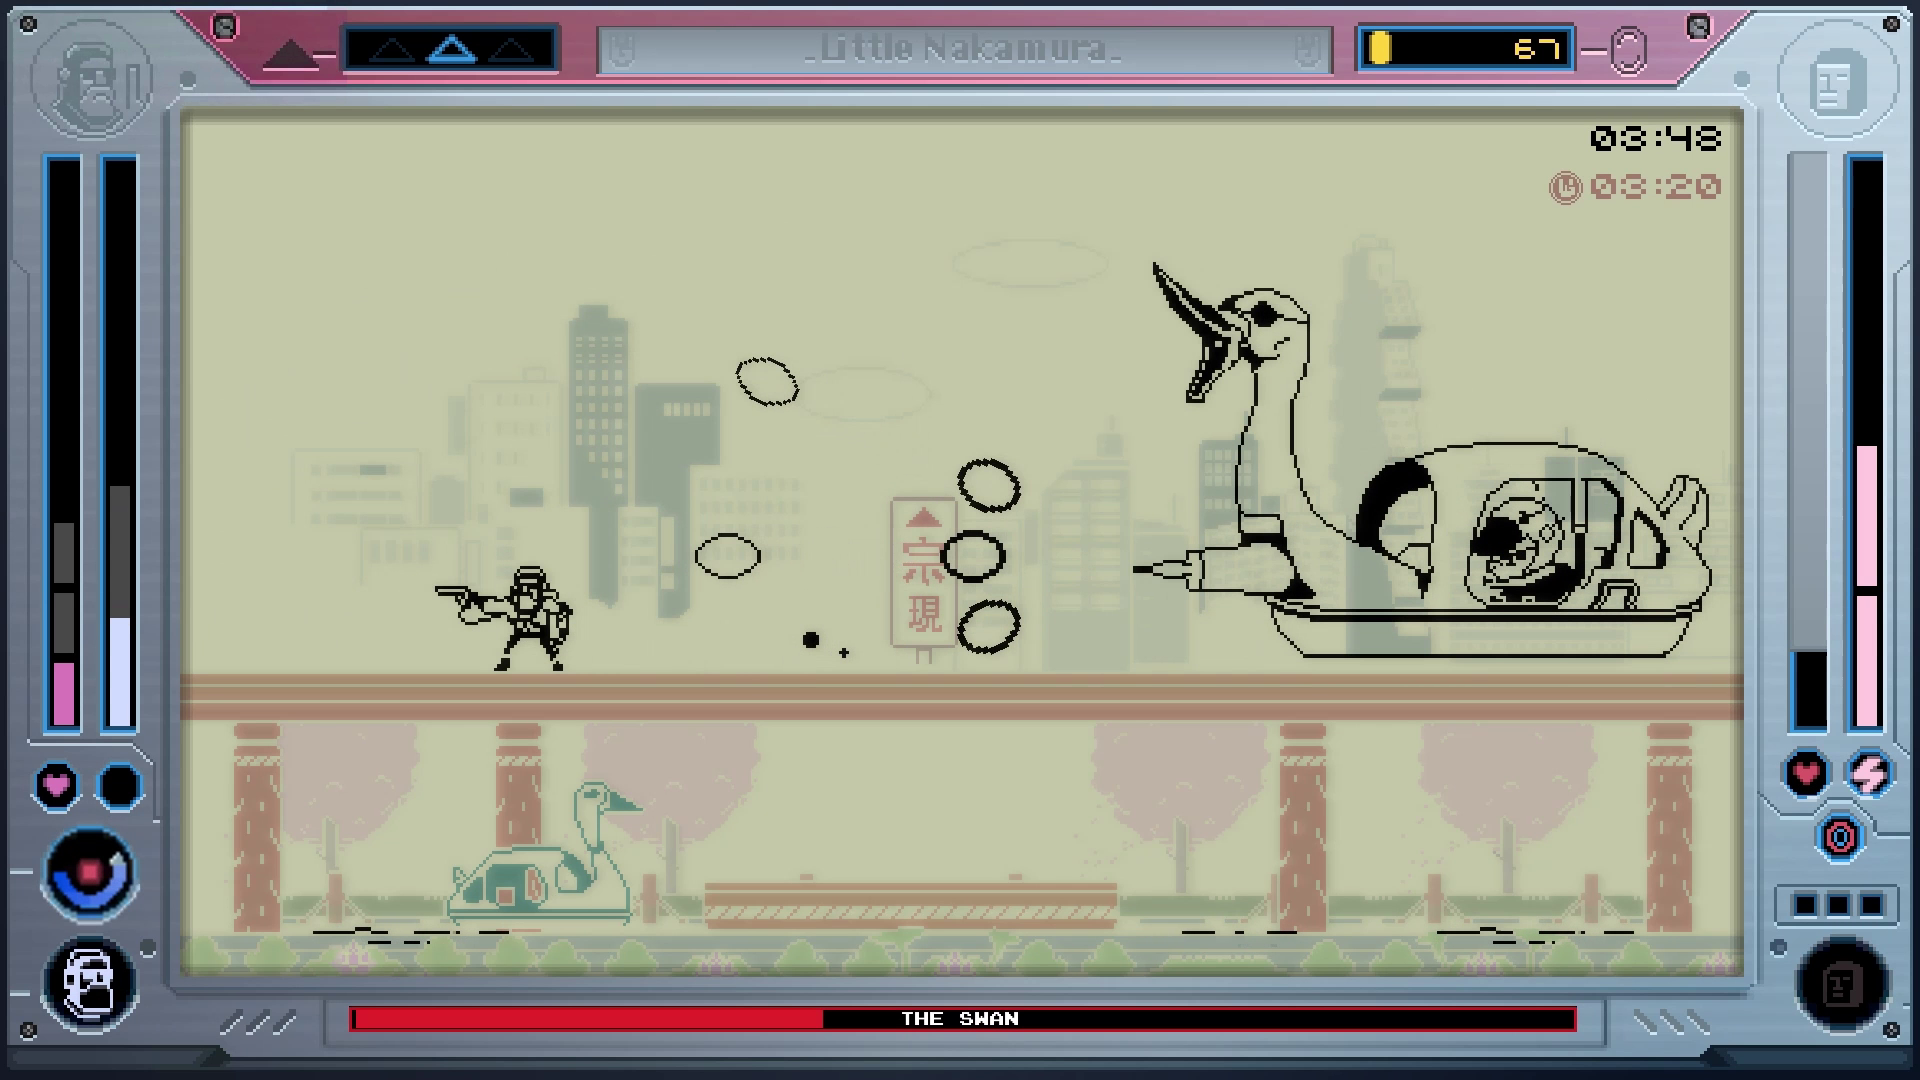Select the highlighted blue triangle indicator
The image size is (1920, 1080).
point(450,49)
